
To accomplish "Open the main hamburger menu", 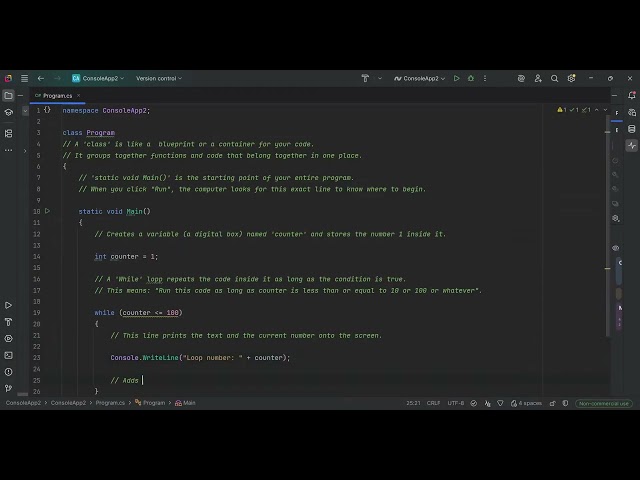I will pyautogui.click(x=24, y=78).
